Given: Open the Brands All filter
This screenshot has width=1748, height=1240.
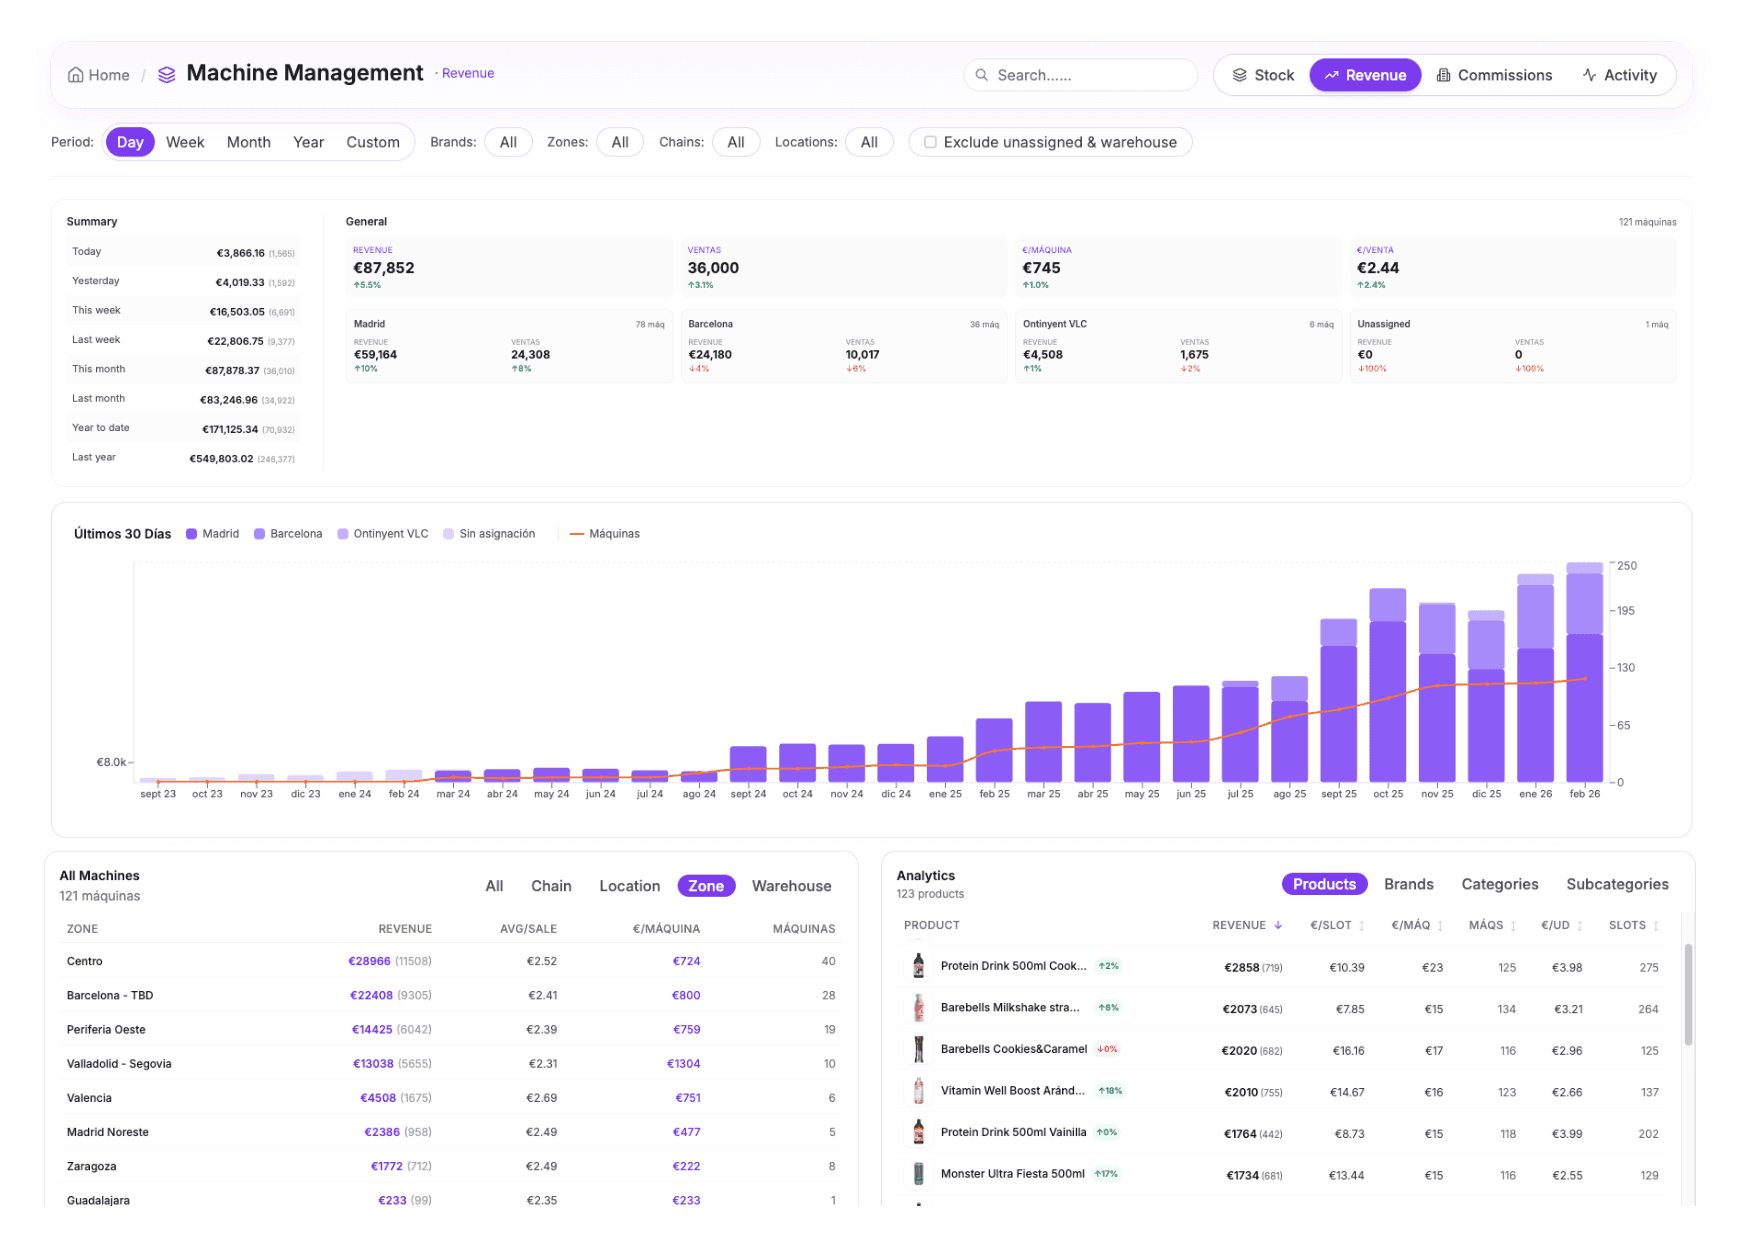Looking at the screenshot, I should (x=508, y=142).
